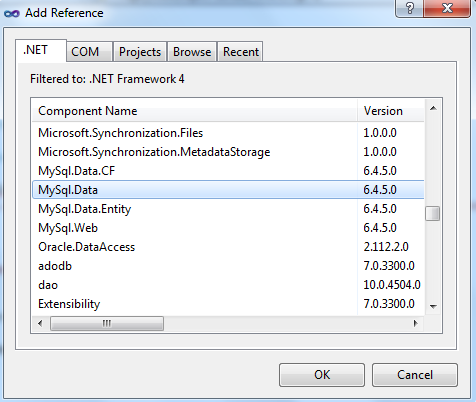The width and height of the screenshot is (476, 402).
Task: Click the horizontal scrollbar thumb
Action: (x=107, y=323)
